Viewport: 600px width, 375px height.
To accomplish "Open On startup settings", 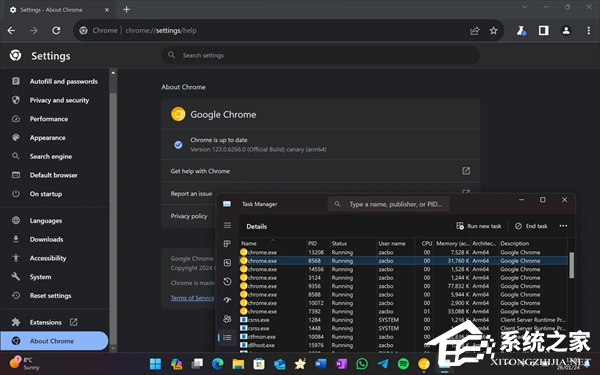I will click(54, 194).
